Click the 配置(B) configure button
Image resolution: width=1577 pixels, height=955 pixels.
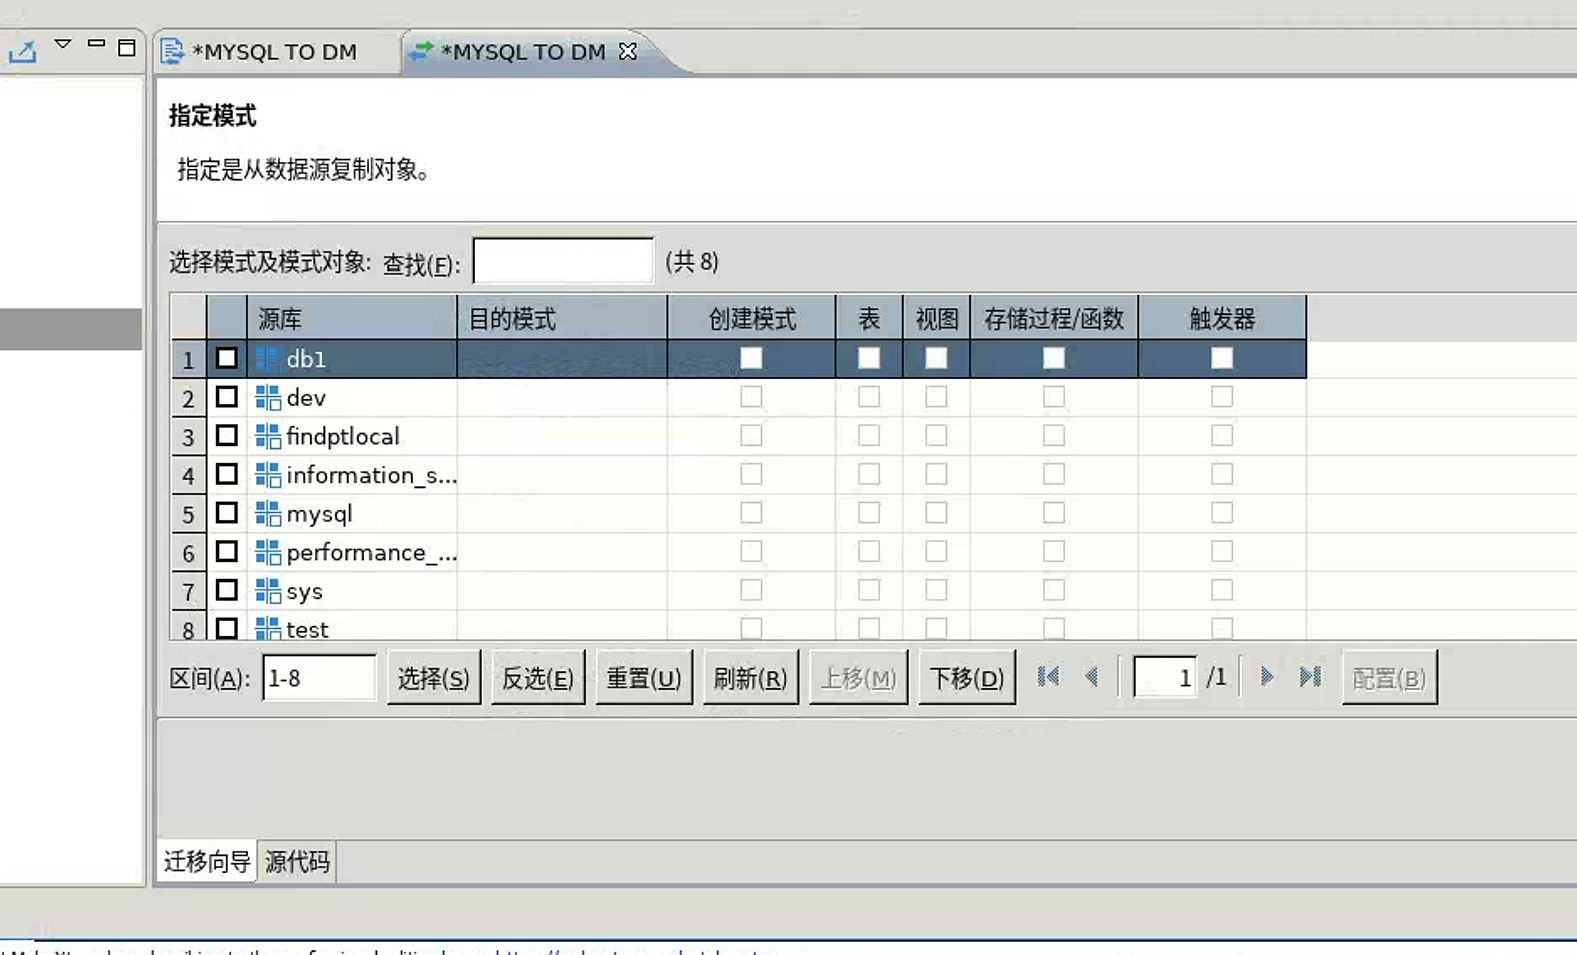coord(1389,678)
